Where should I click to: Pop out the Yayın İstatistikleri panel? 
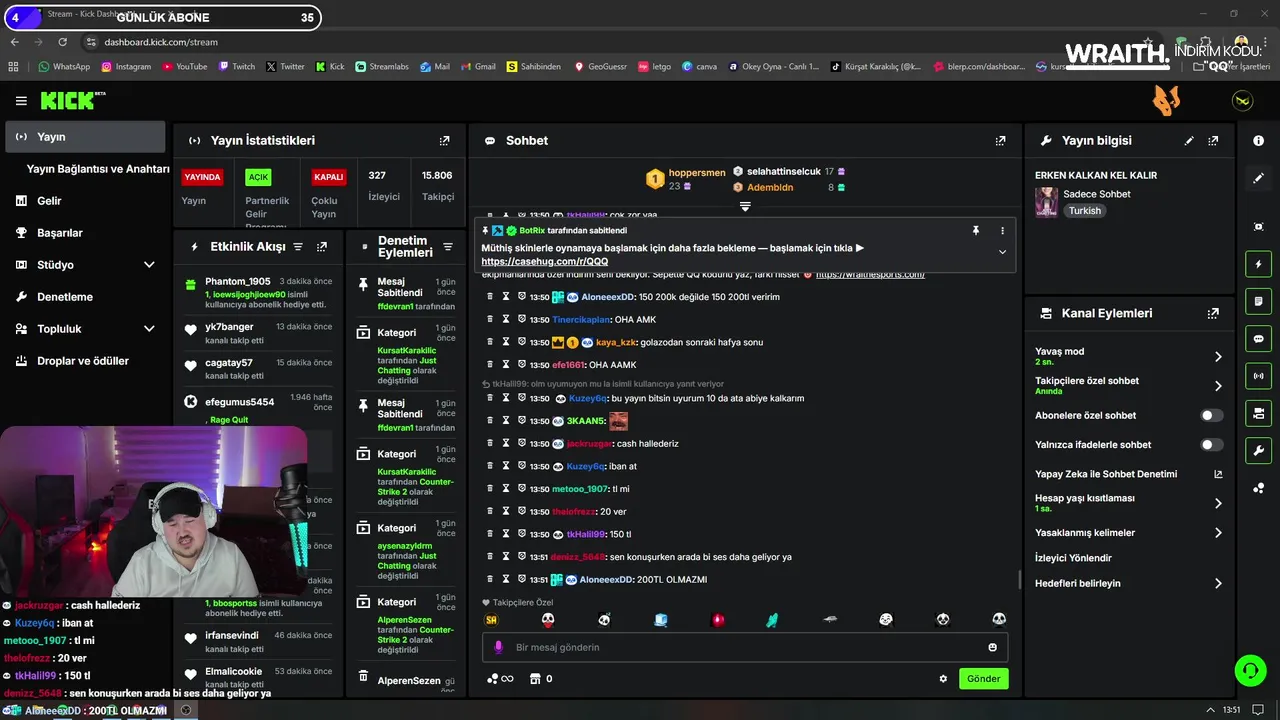(445, 141)
